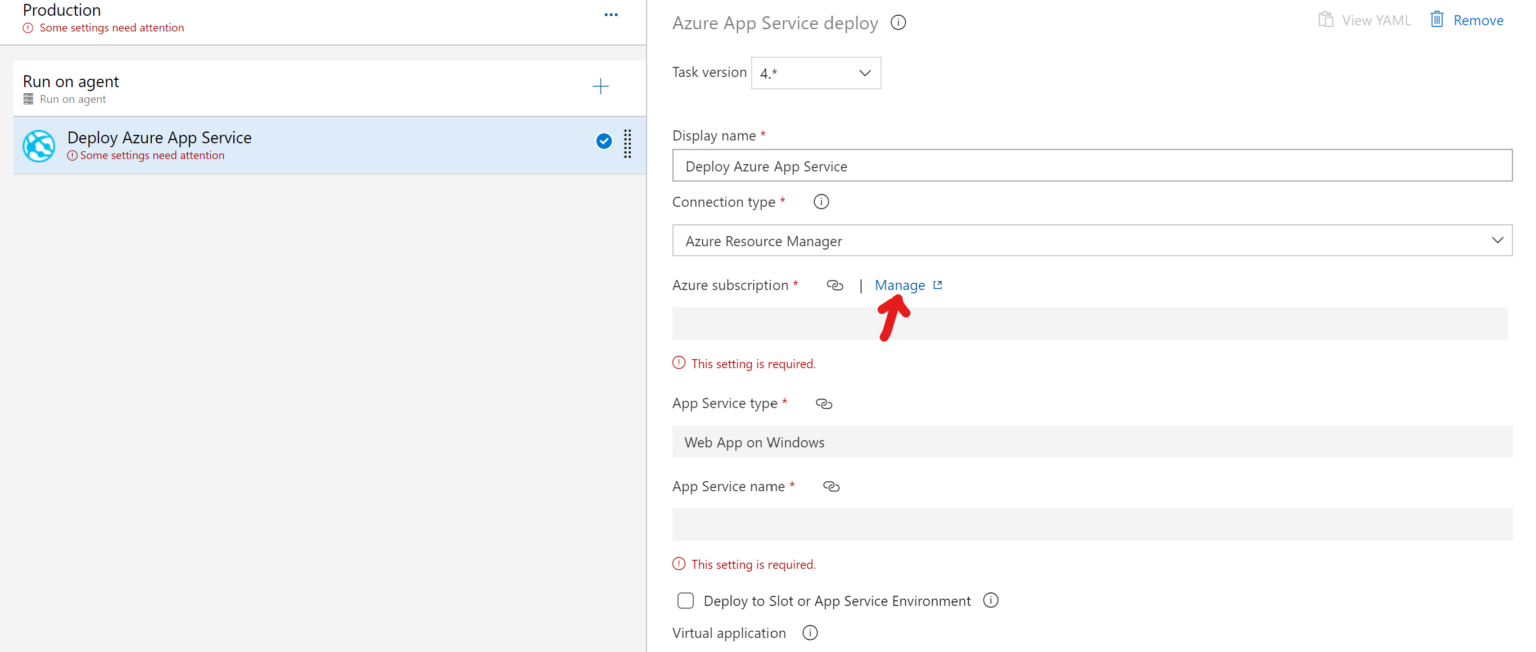Viewport: 1536px width, 652px height.
Task: Click the Display name text field
Action: [x=1091, y=166]
